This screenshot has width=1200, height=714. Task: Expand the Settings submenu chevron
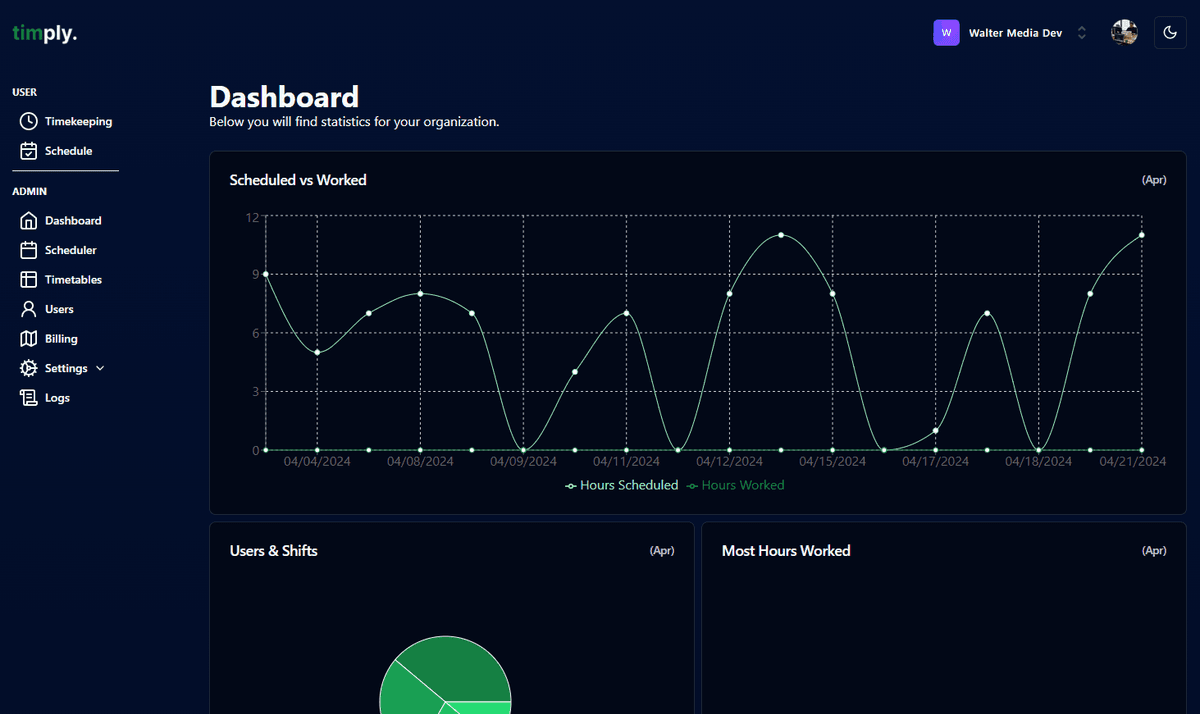[x=100, y=369]
